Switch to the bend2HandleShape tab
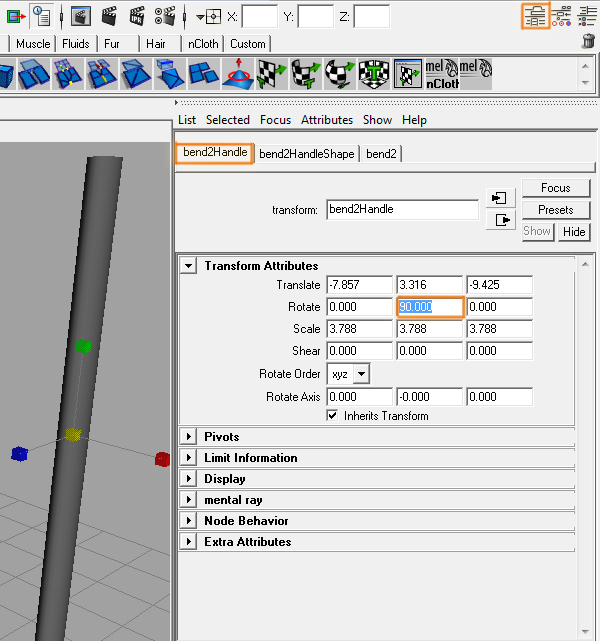The height and width of the screenshot is (641, 600). (x=306, y=154)
